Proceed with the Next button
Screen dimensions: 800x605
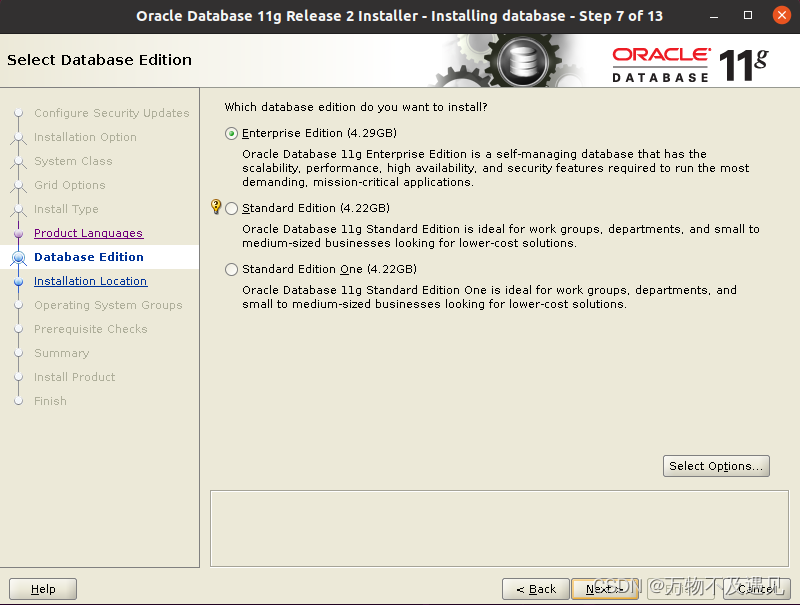tap(605, 589)
